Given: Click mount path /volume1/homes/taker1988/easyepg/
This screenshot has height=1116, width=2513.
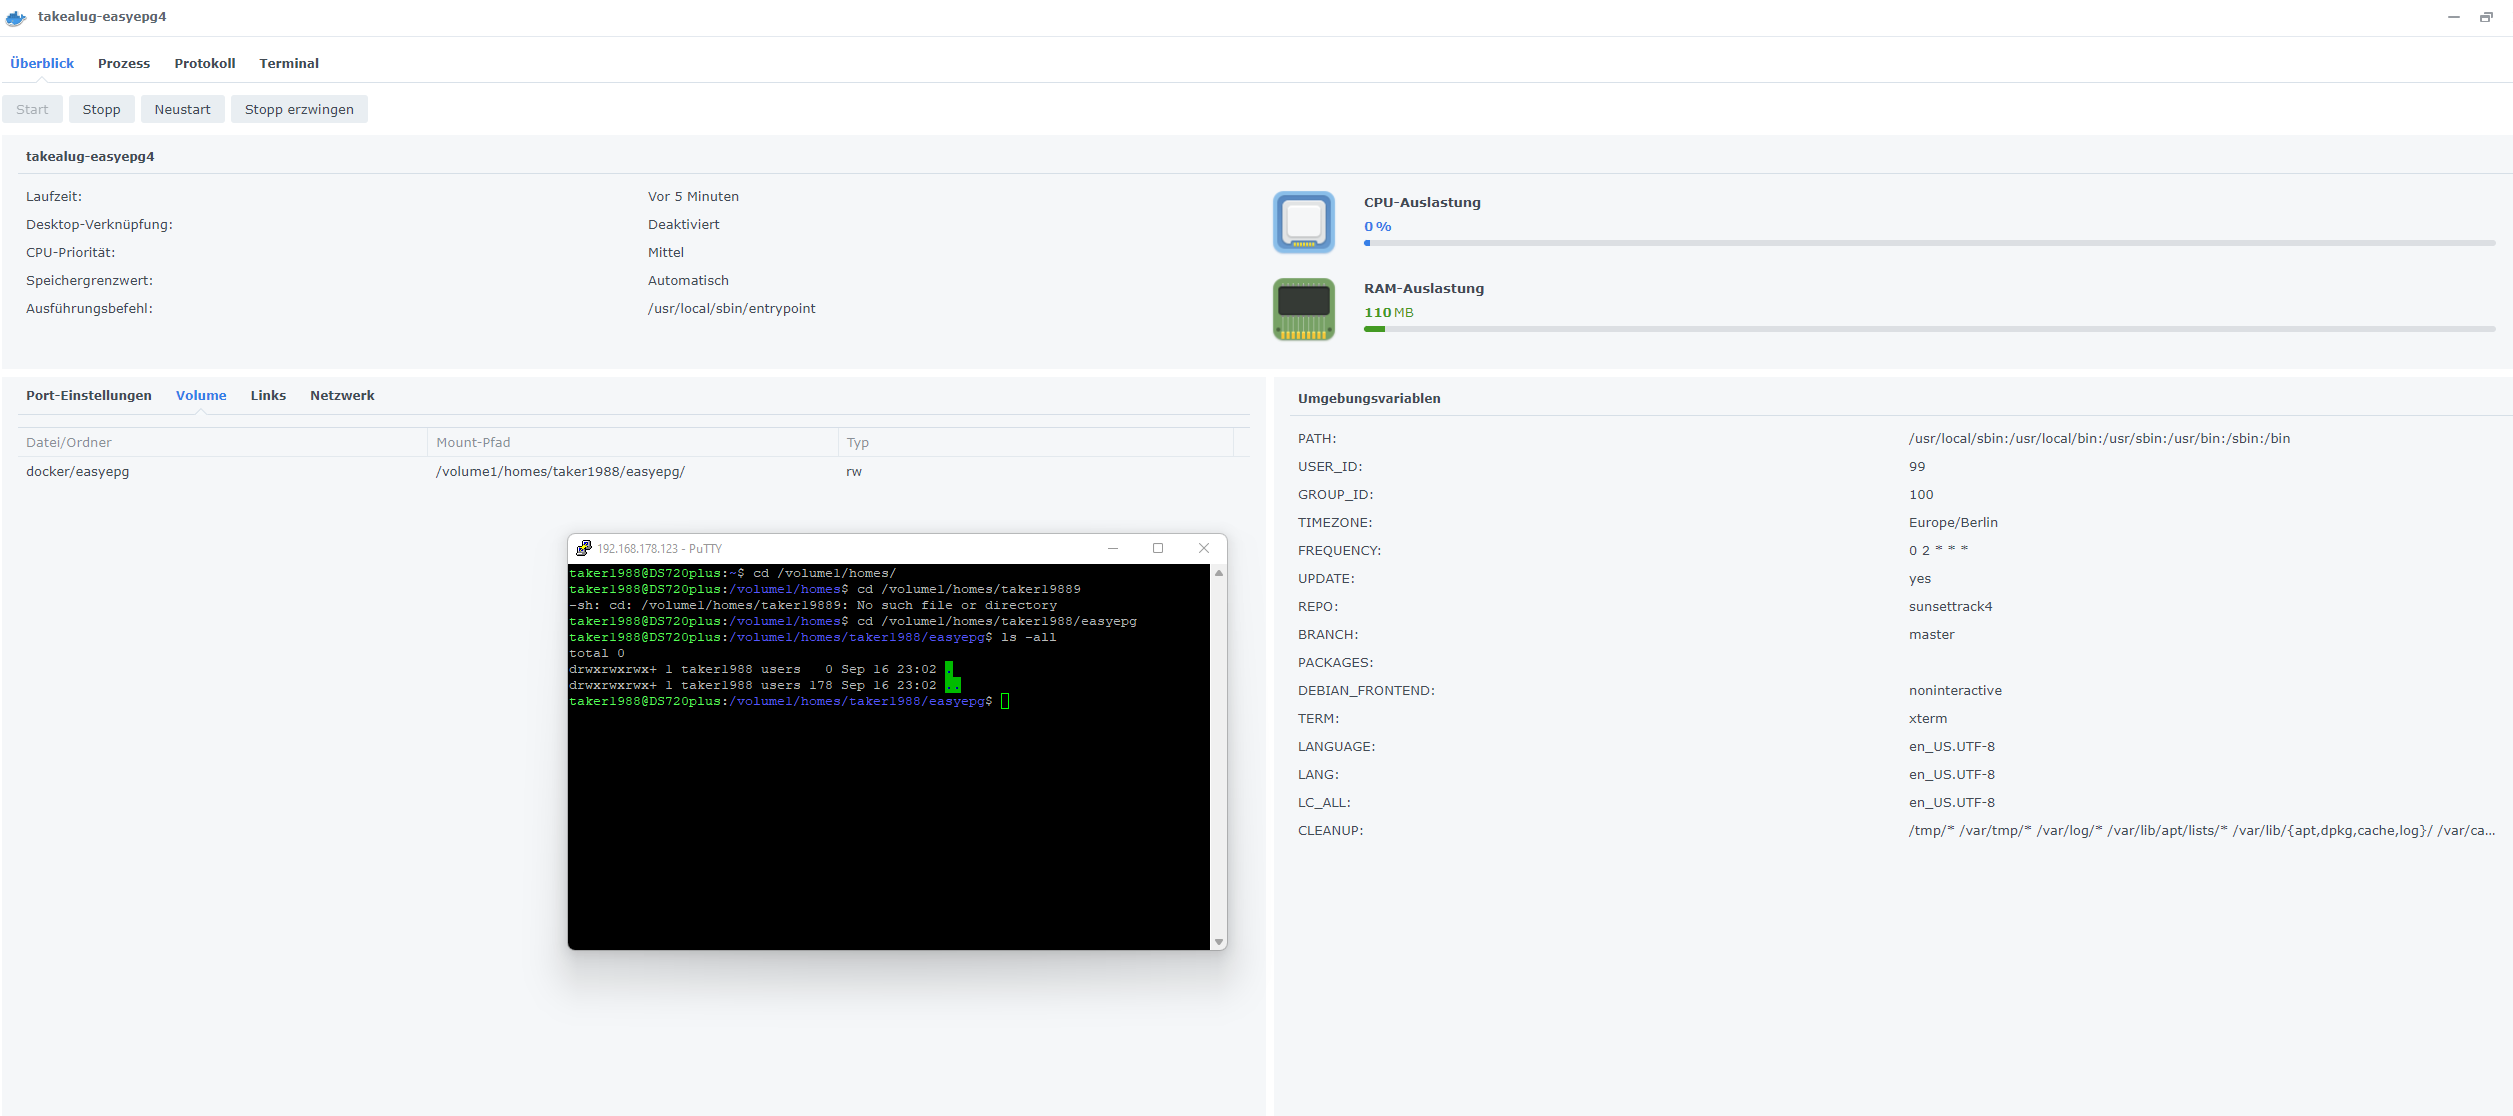Looking at the screenshot, I should coord(560,471).
